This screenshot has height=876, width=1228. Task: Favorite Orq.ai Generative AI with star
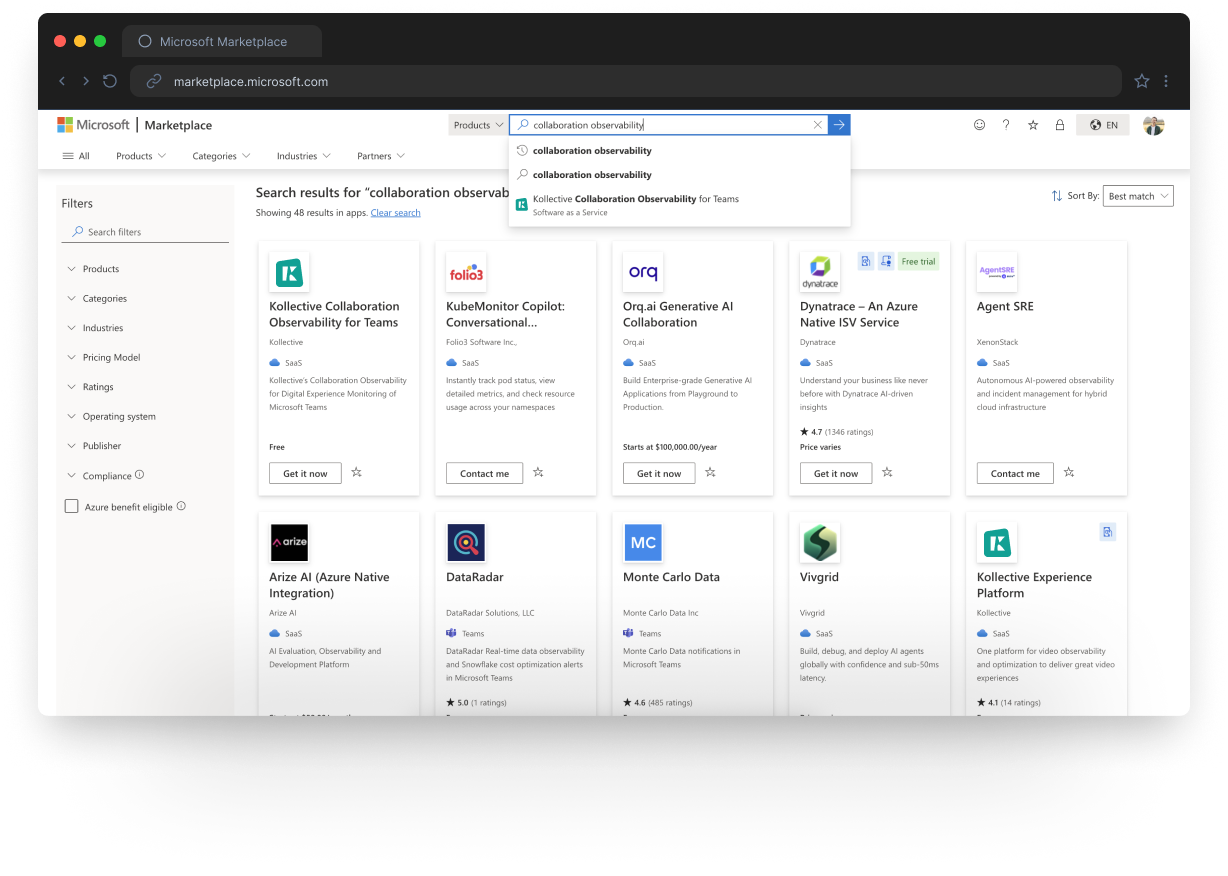(x=710, y=472)
